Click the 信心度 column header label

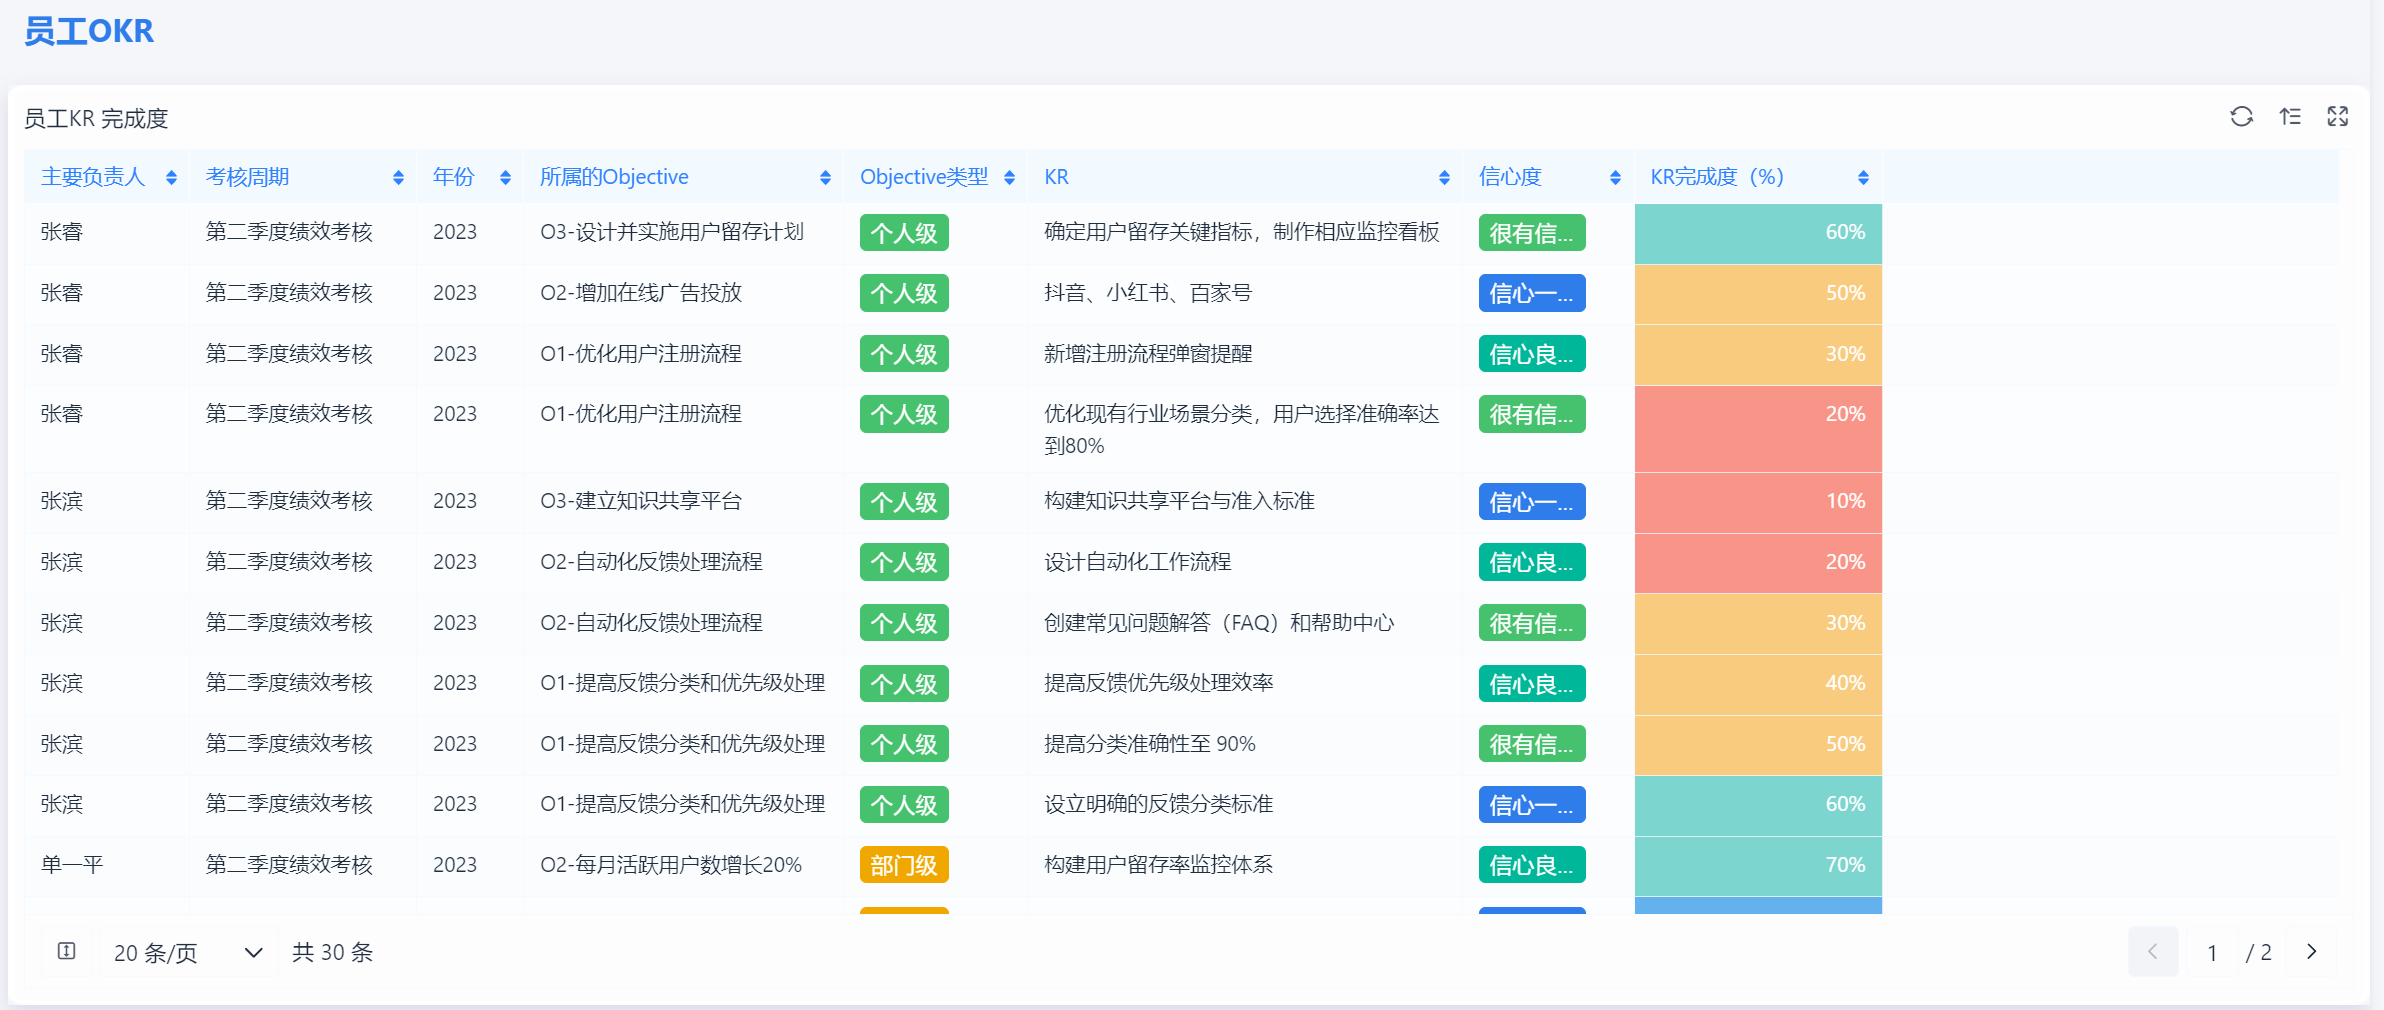[1510, 177]
